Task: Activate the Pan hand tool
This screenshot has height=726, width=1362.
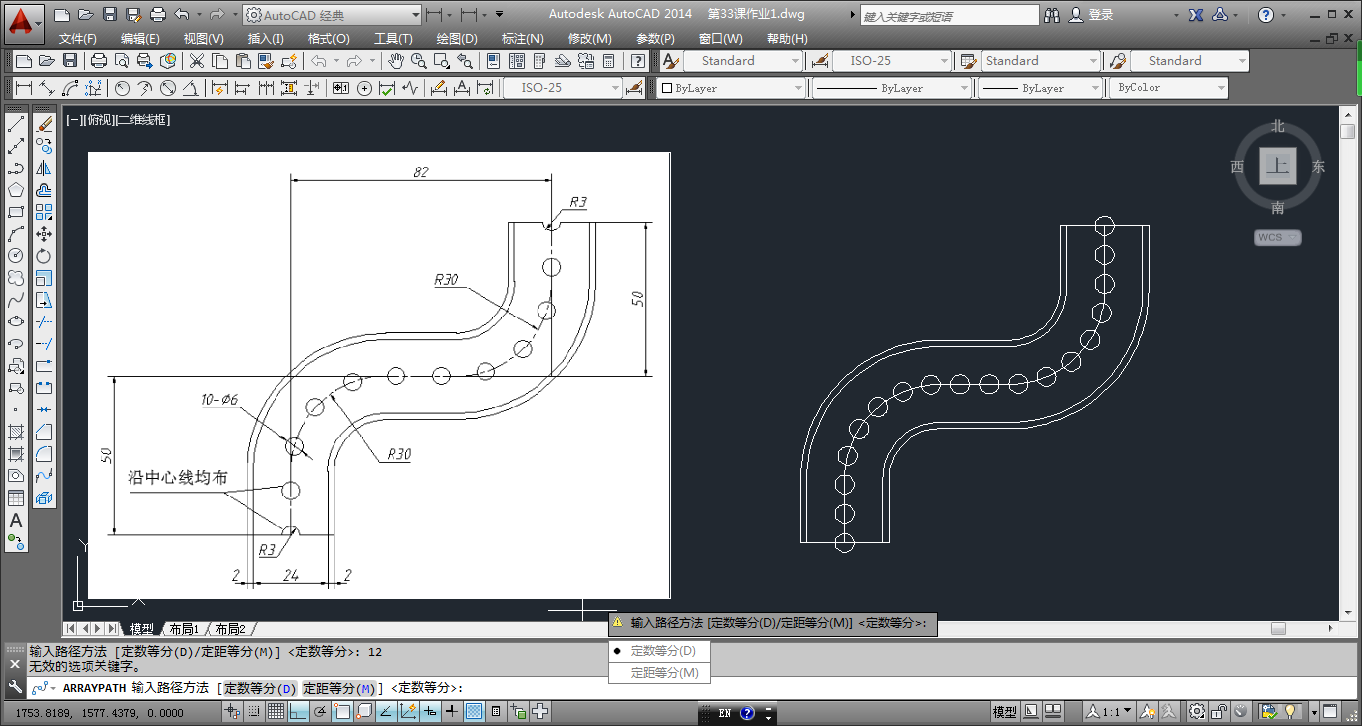Action: click(396, 61)
